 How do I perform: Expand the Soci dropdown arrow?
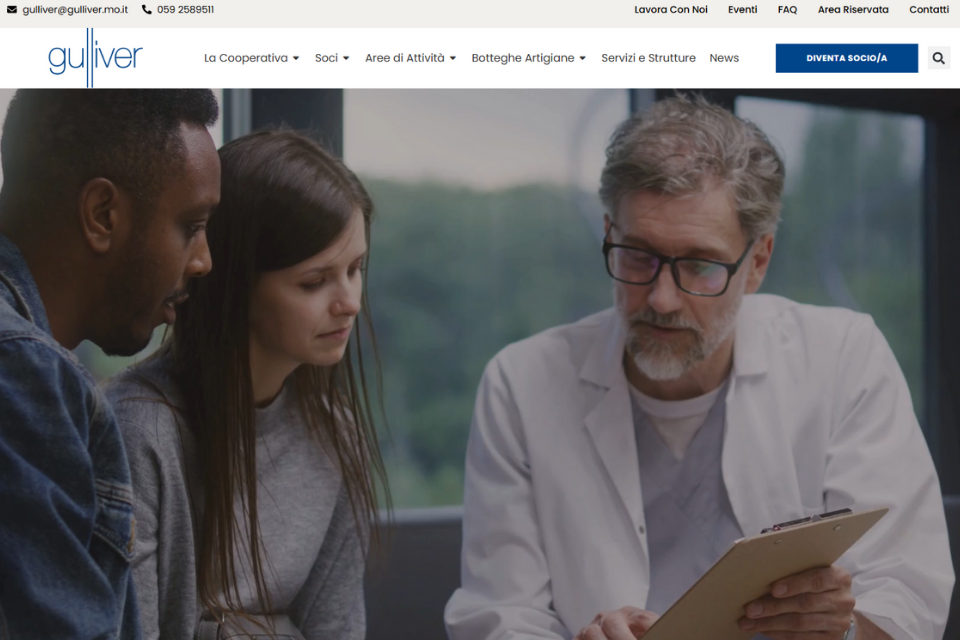346,59
